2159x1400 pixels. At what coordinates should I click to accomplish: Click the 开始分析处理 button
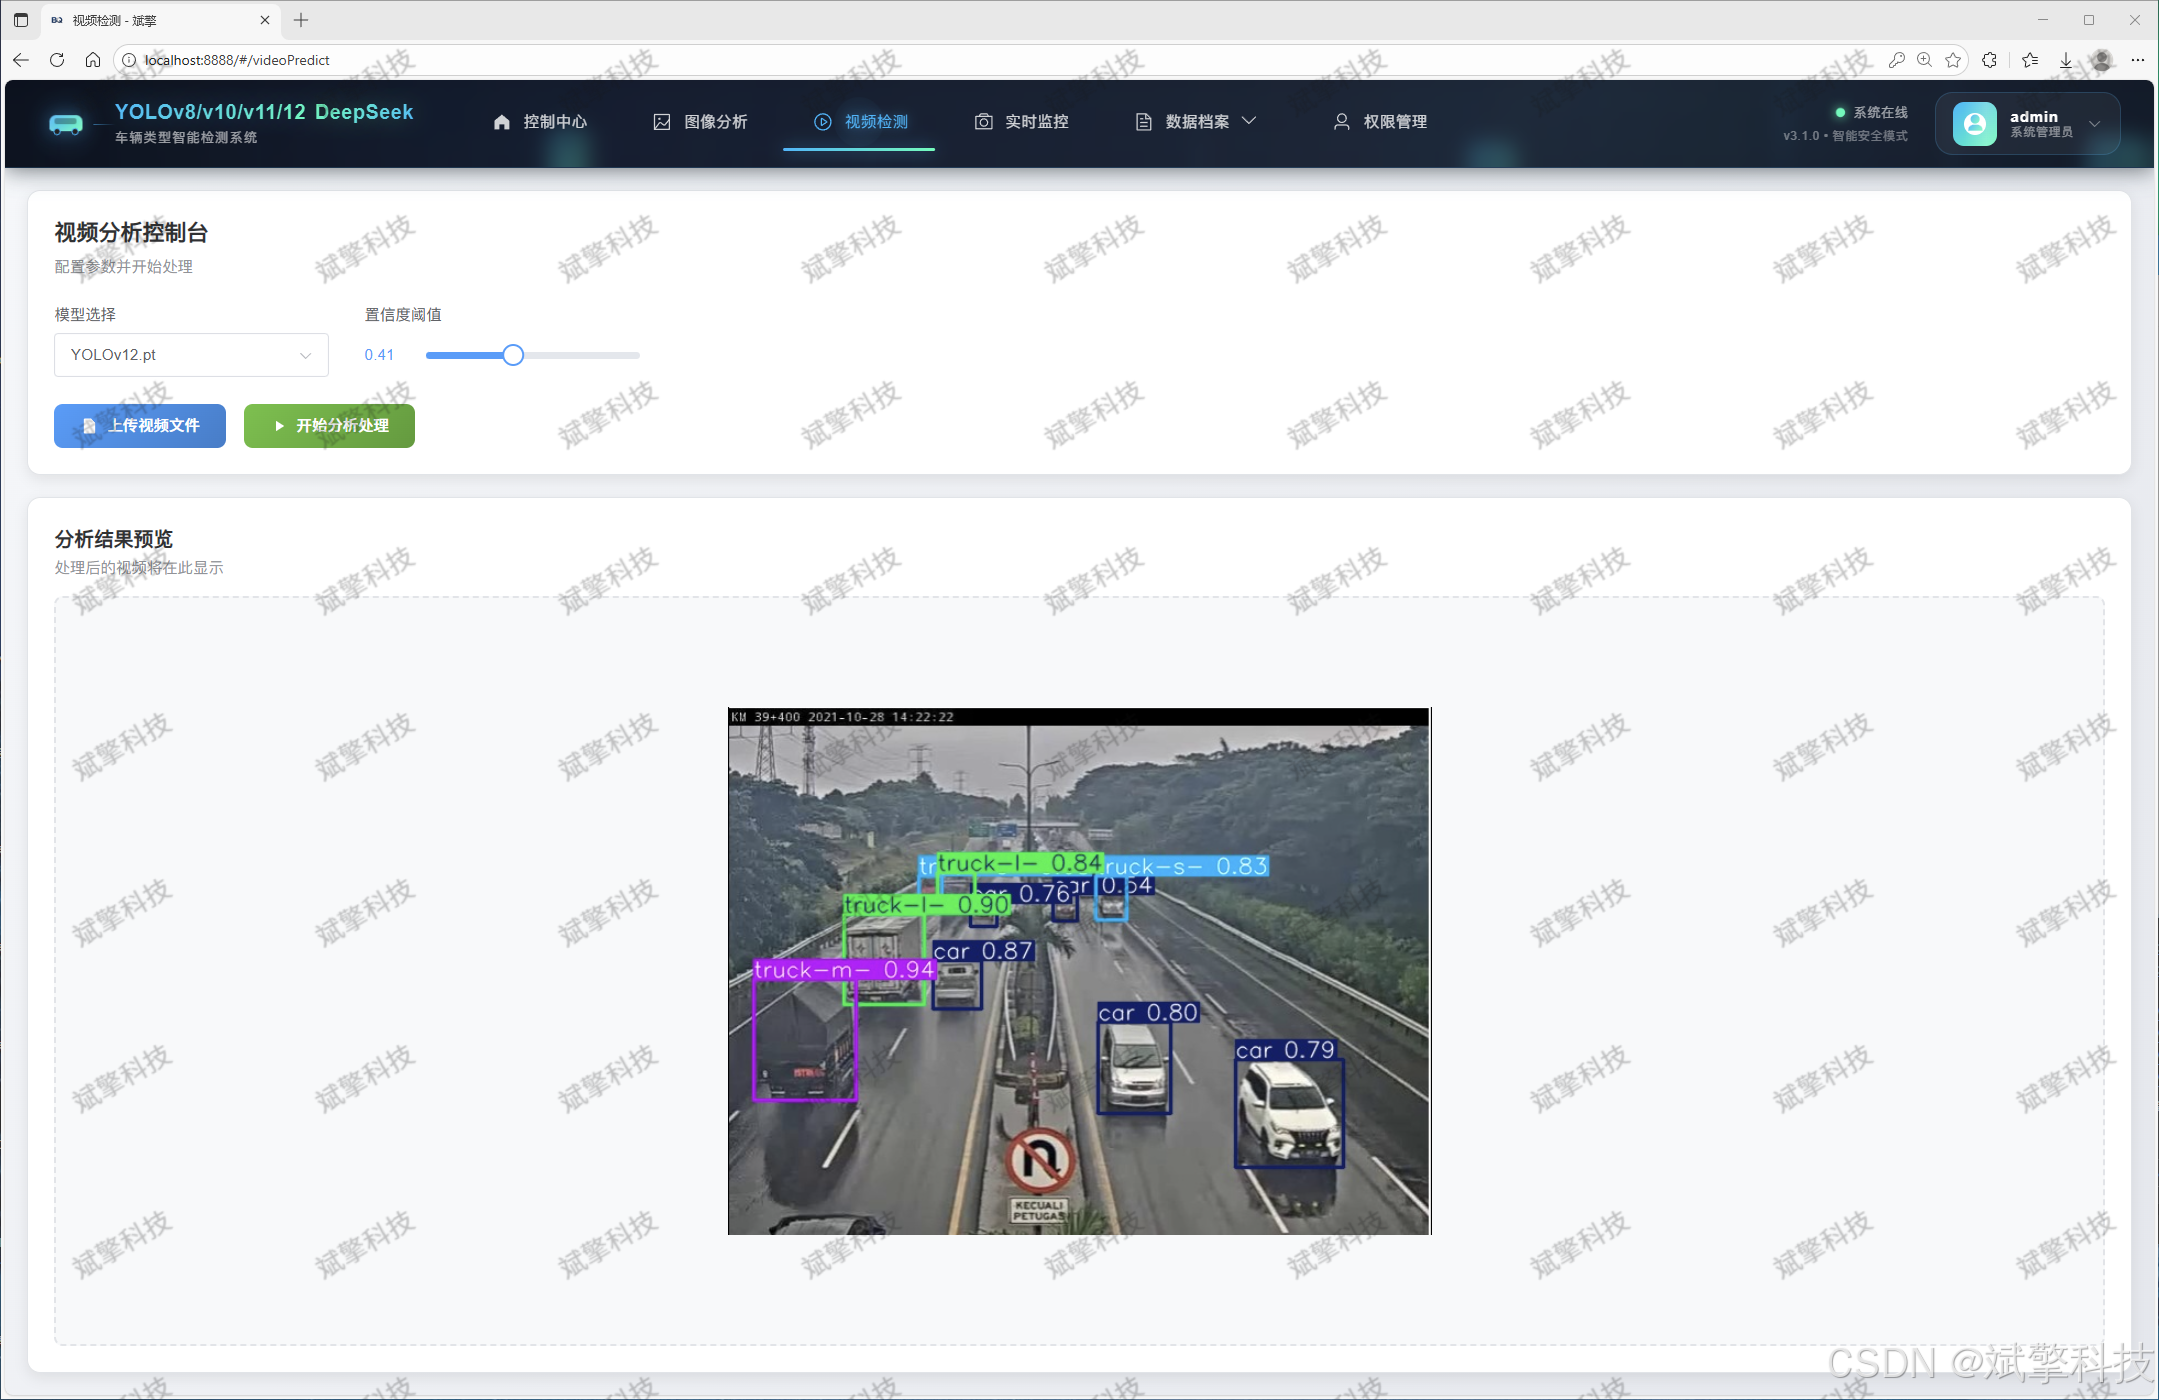(329, 426)
